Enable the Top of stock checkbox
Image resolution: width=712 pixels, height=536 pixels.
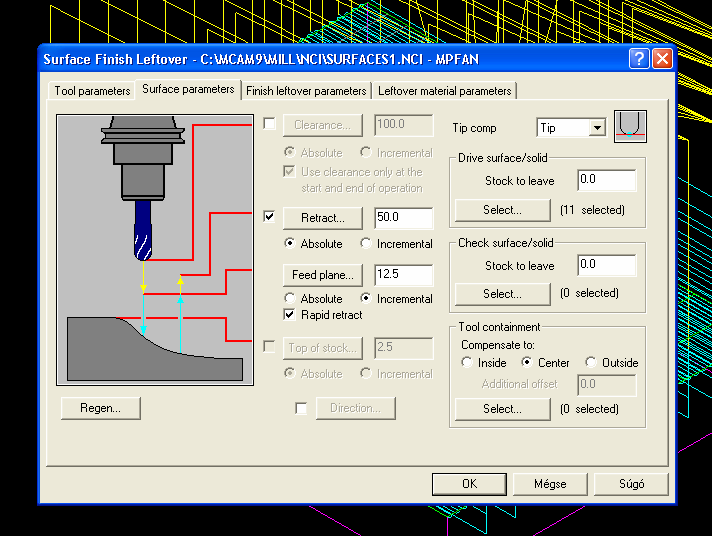pyautogui.click(x=269, y=347)
